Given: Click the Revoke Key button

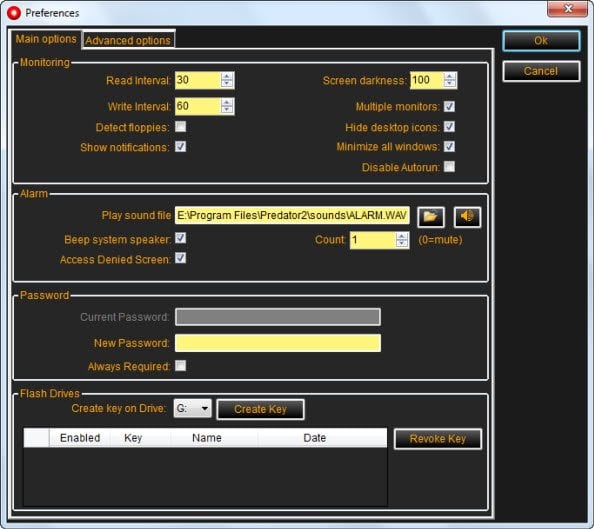Looking at the screenshot, I should (x=438, y=439).
